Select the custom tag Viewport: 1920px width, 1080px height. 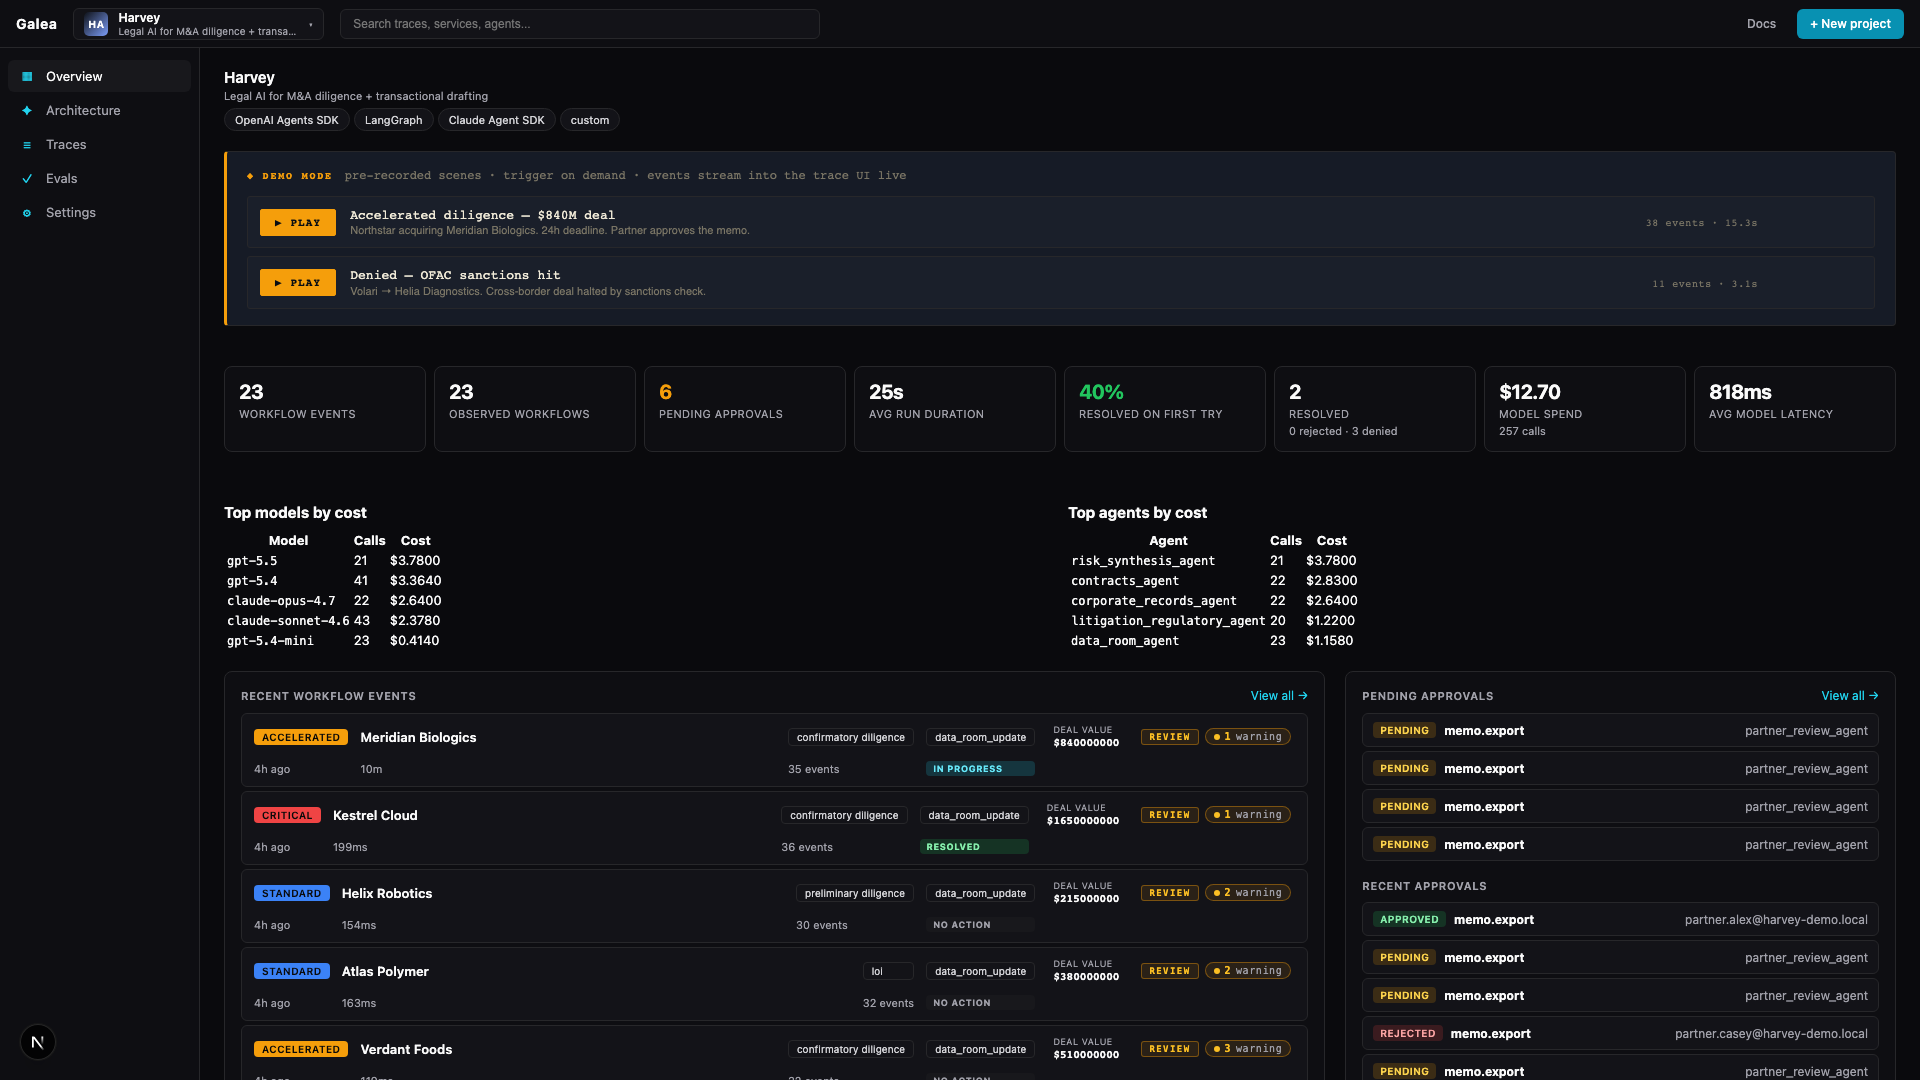(590, 120)
